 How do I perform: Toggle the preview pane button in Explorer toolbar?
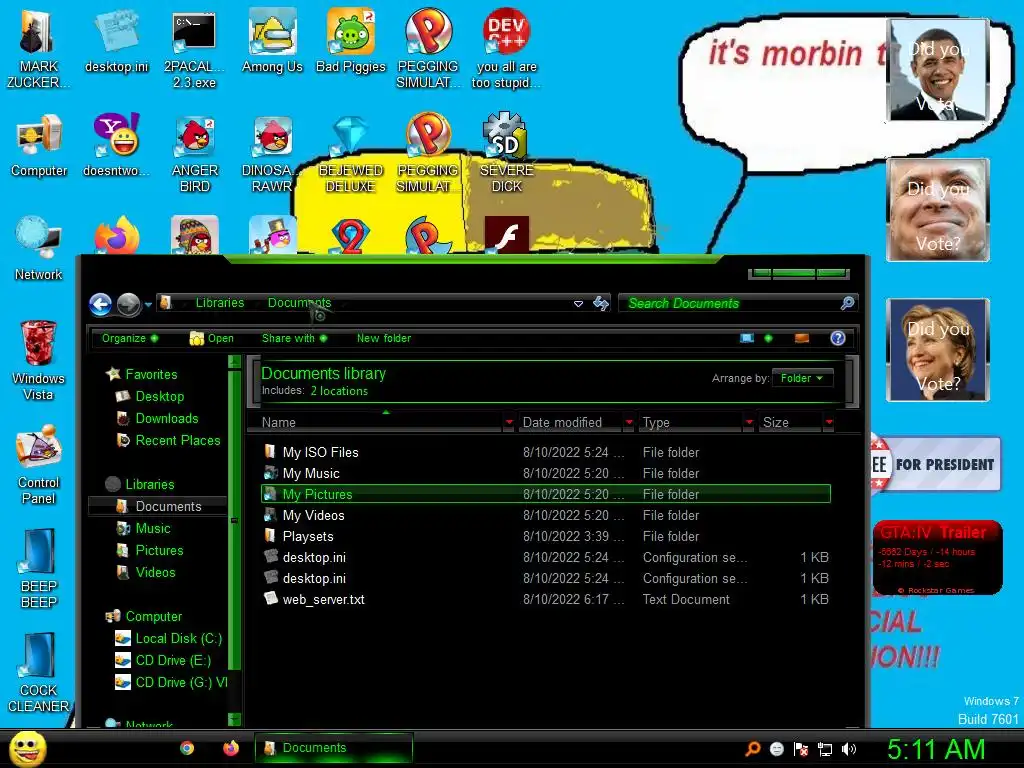click(x=801, y=338)
